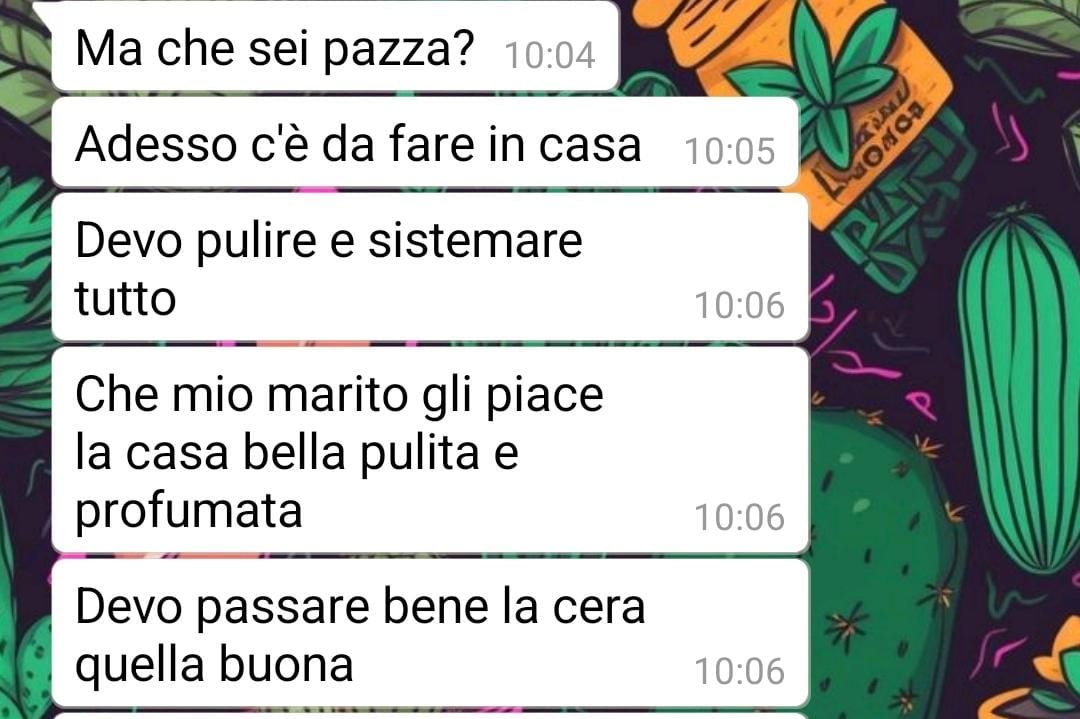
Task: Tap the 'Adesso c'è da fare in casa' message
Action: (425, 143)
